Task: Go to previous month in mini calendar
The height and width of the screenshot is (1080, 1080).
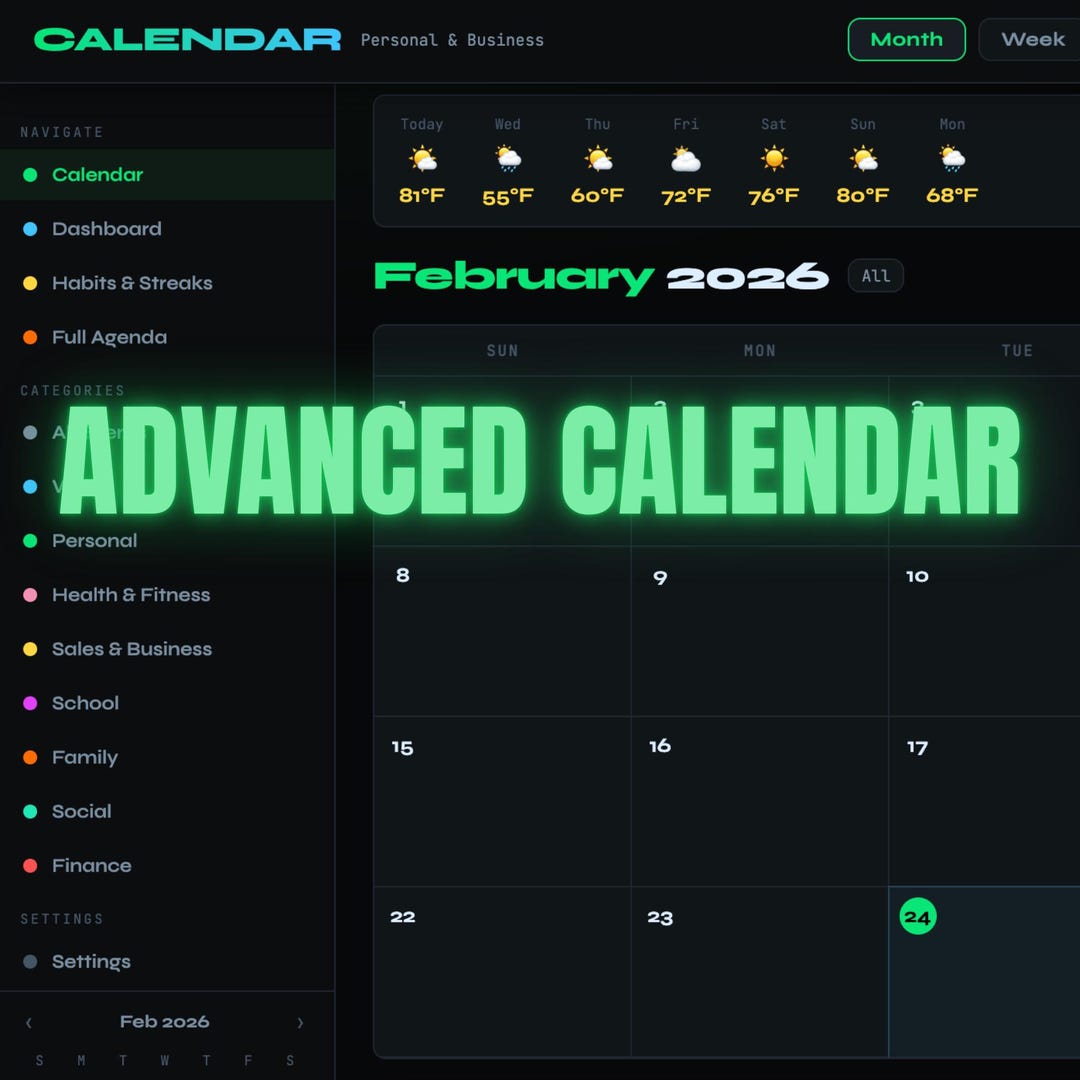Action: pos(29,1023)
